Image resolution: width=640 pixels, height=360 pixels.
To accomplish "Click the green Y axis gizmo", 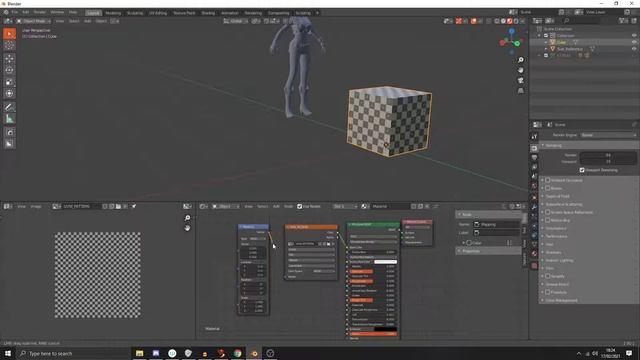I will pyautogui.click(x=517, y=43).
